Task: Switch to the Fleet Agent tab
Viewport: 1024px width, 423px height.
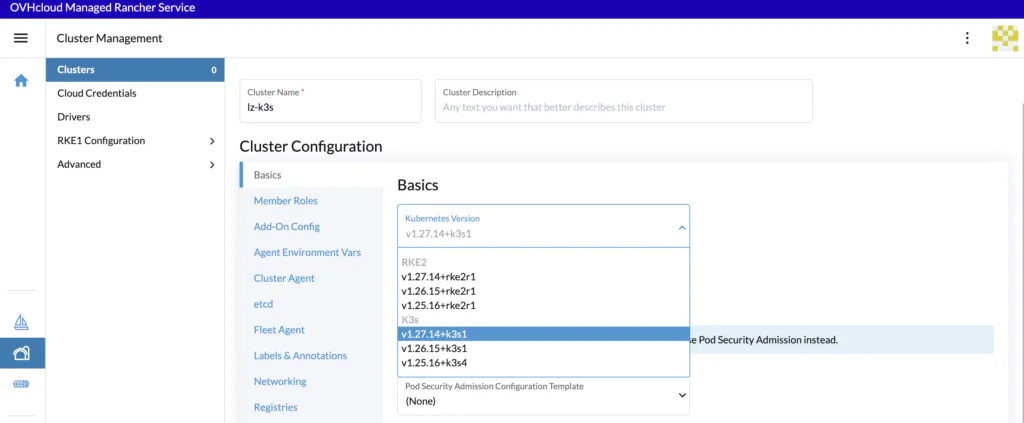Action: pos(312,330)
